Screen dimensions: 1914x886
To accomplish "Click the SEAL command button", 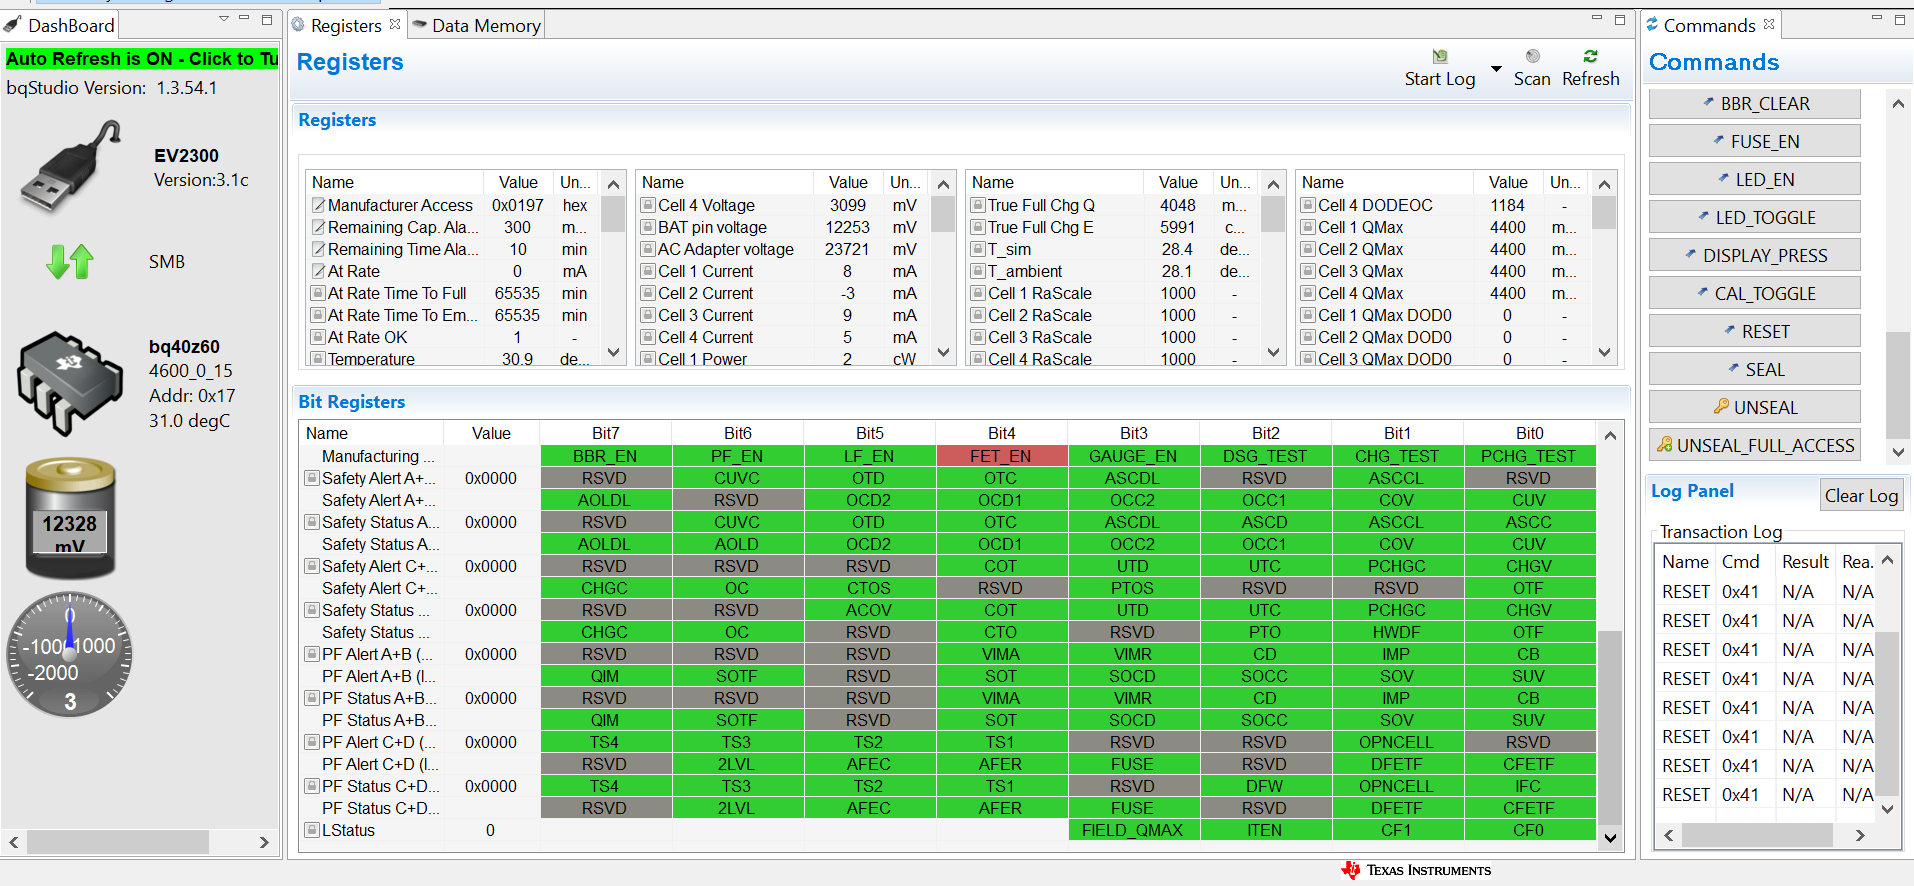I will pos(1755,370).
